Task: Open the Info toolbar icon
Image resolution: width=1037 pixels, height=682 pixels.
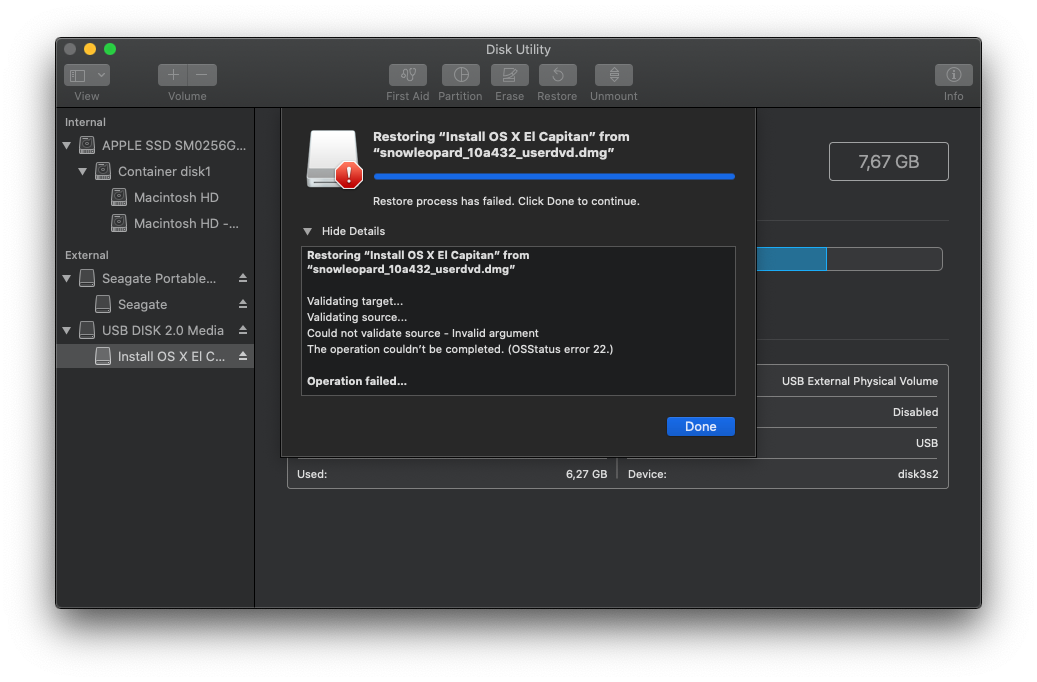Action: (x=953, y=75)
